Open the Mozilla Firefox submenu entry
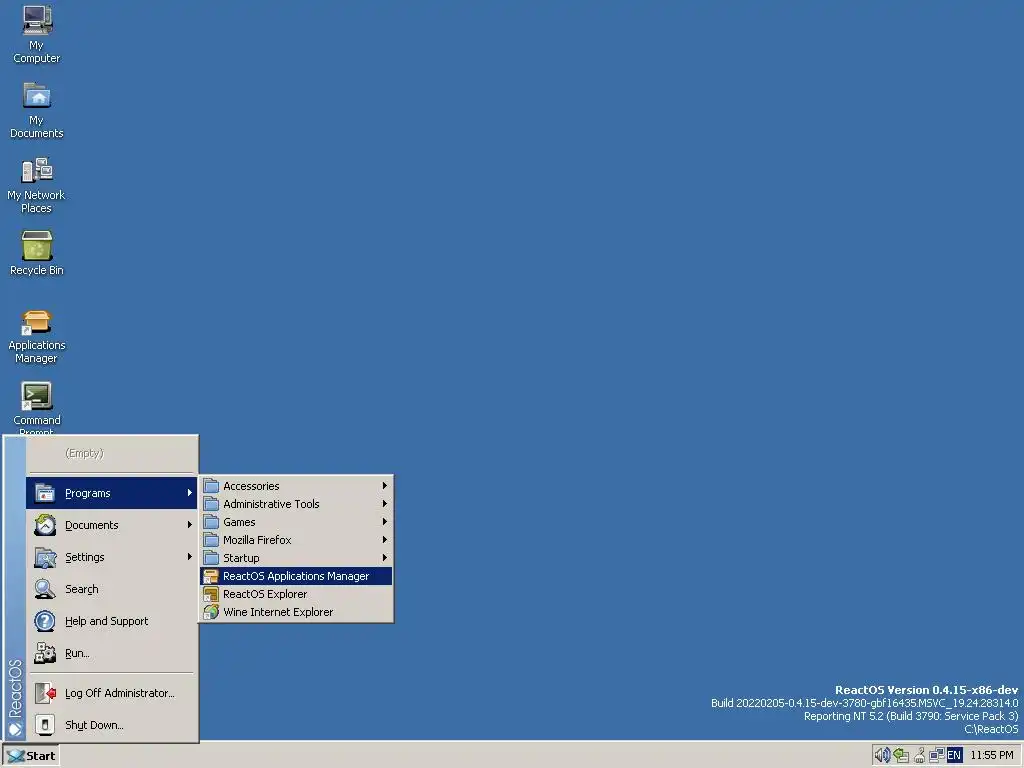1024x768 pixels. 296,540
